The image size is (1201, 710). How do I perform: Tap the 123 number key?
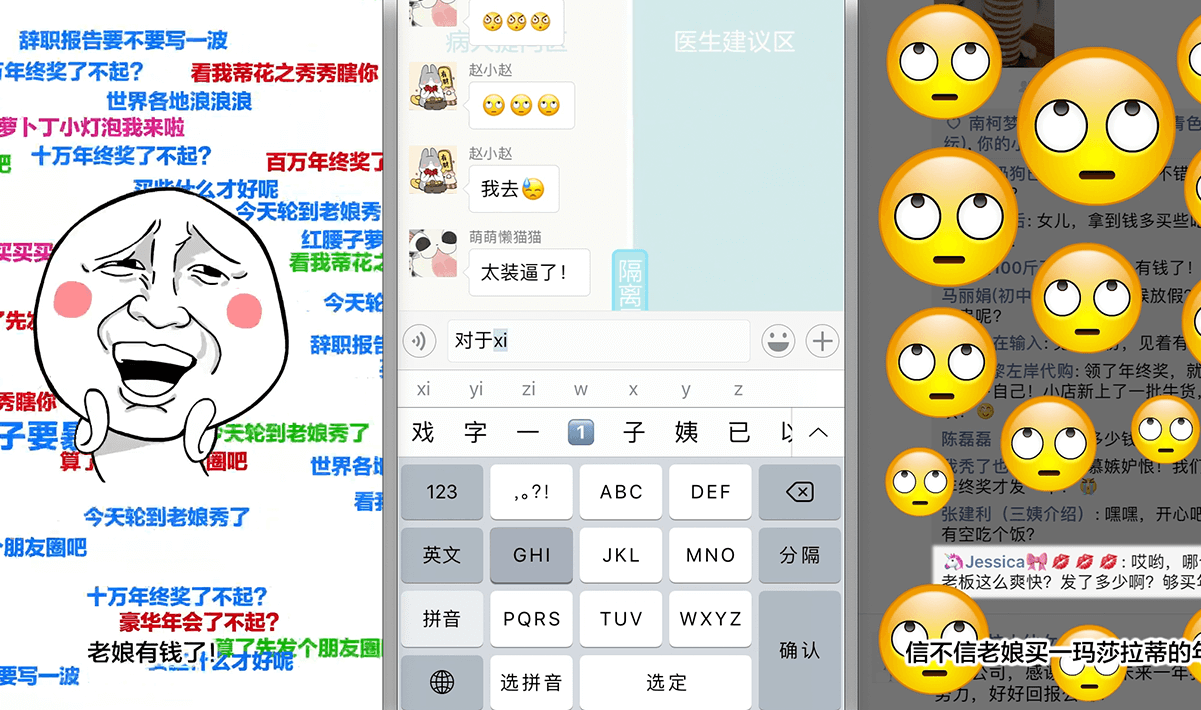pyautogui.click(x=441, y=492)
